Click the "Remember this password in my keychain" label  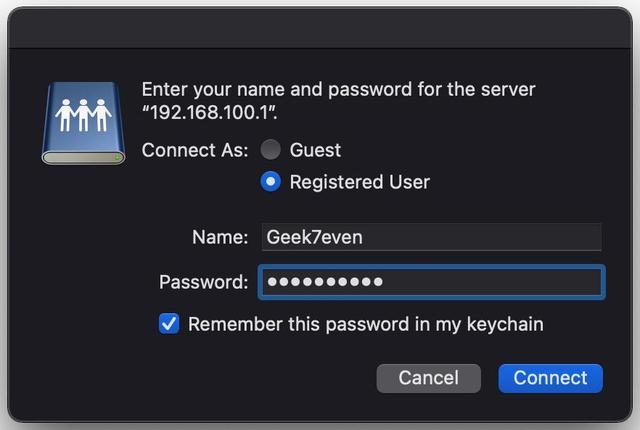point(365,324)
